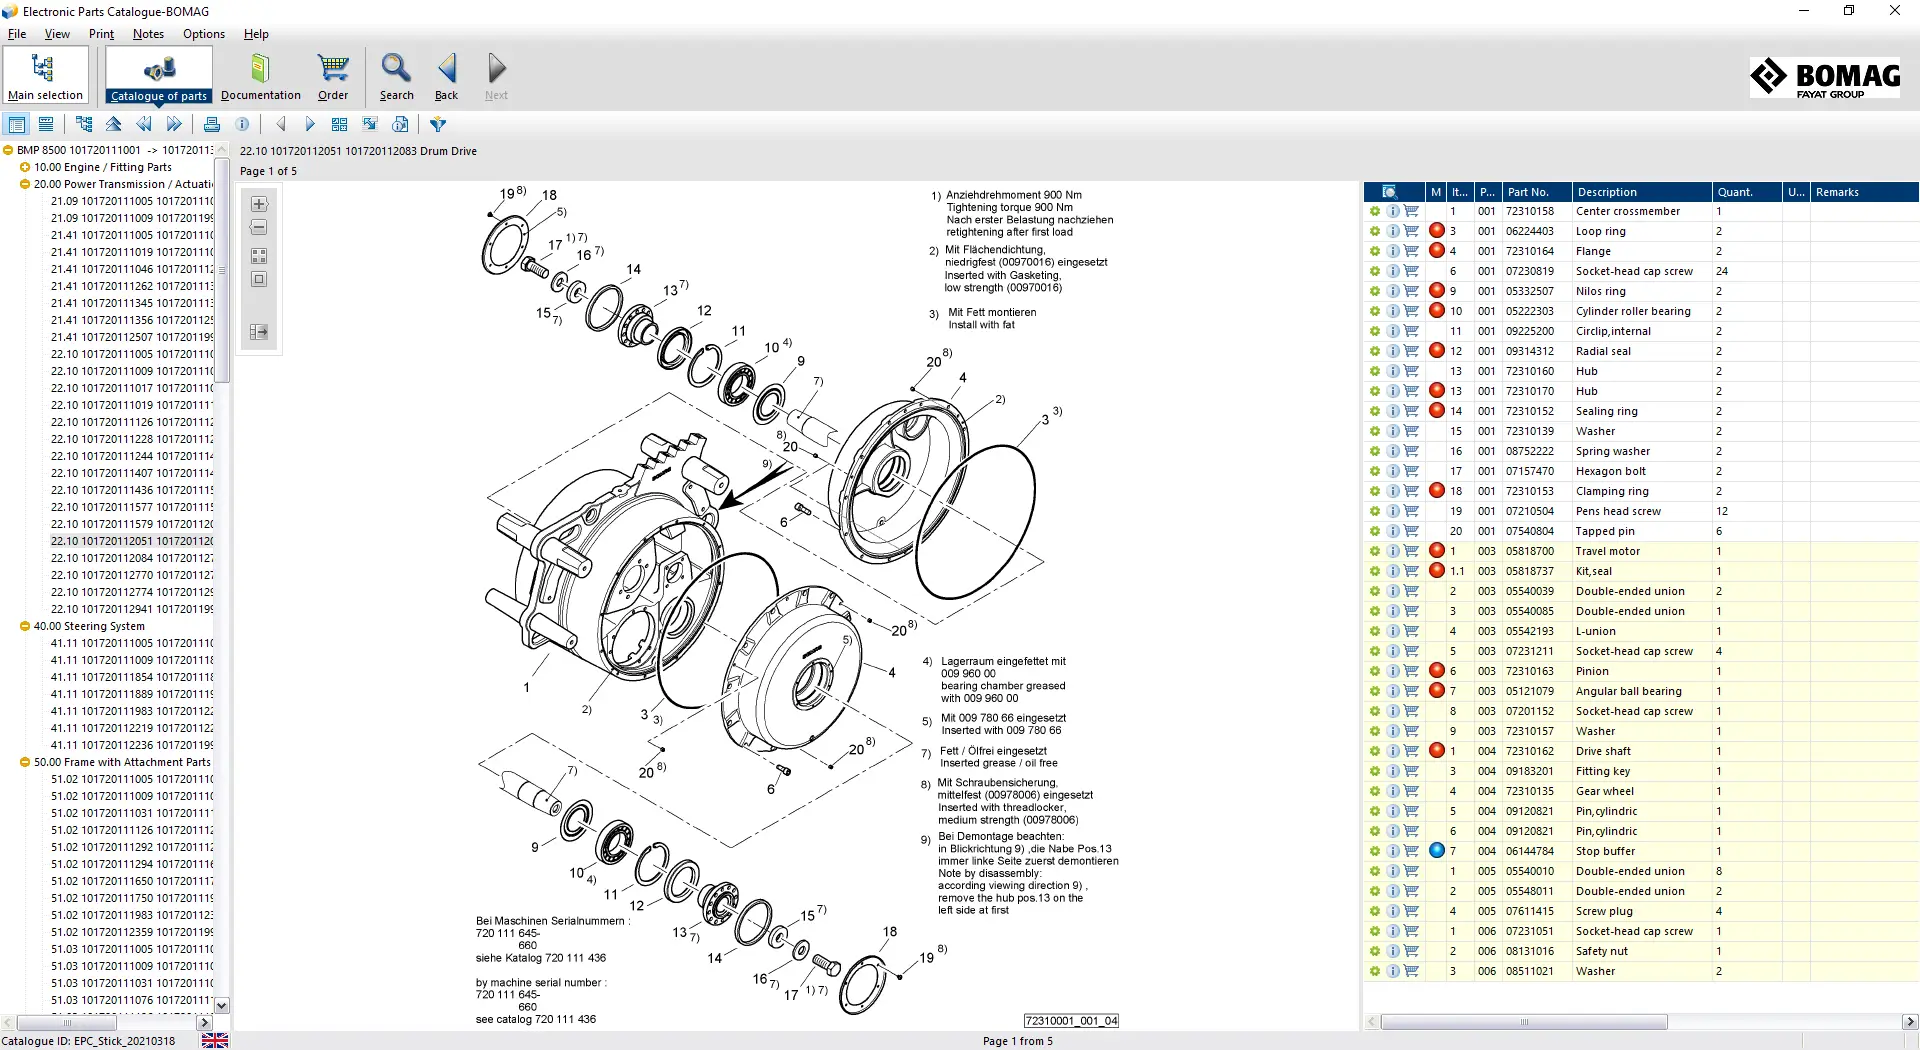The image size is (1920, 1050).
Task: Click the gear icon on the Flange row
Action: click(1375, 251)
